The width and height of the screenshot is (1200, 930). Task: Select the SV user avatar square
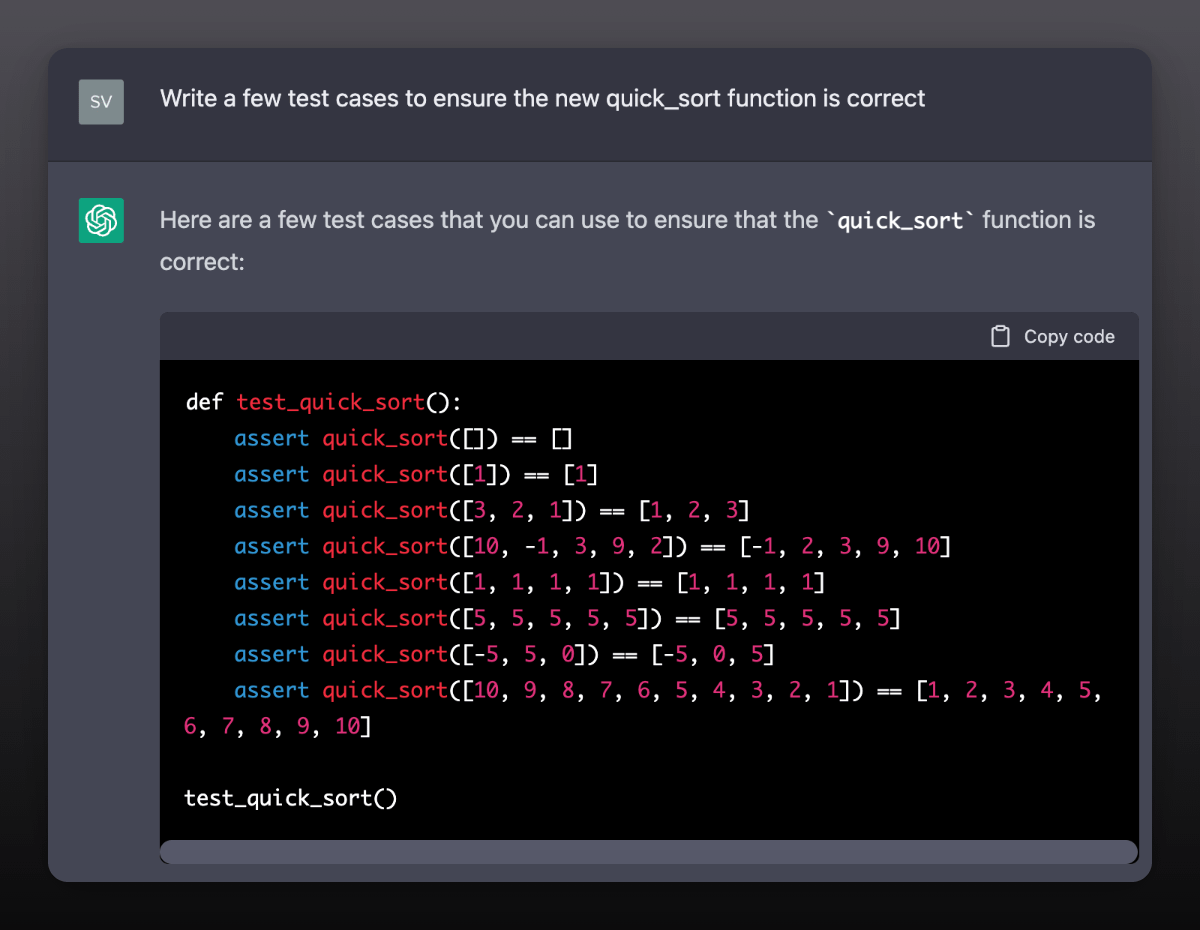100,101
